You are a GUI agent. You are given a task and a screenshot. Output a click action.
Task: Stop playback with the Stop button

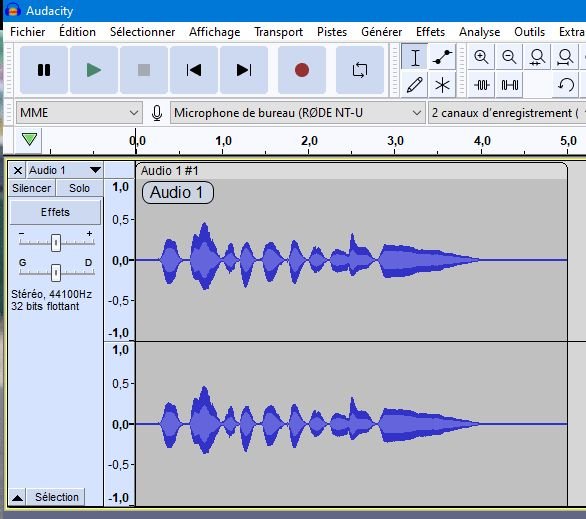pos(144,70)
